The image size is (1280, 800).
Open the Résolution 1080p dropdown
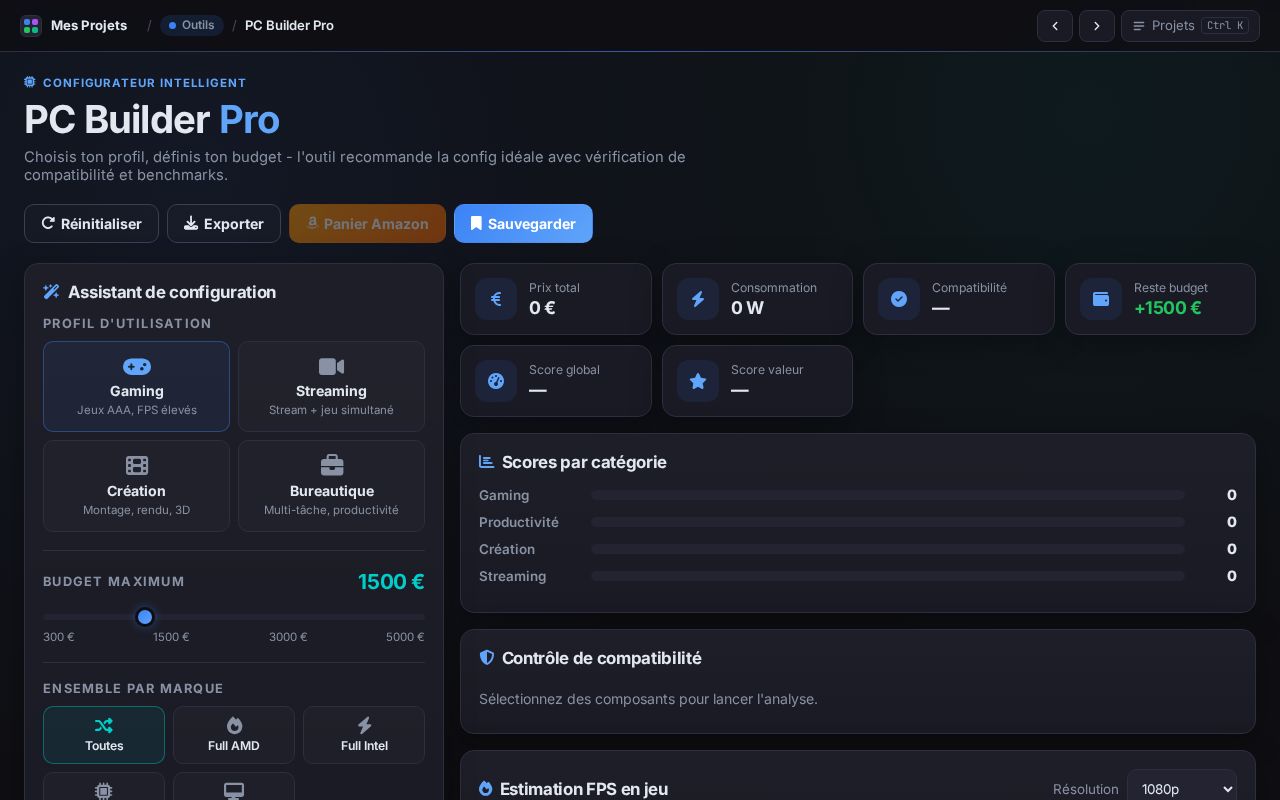tap(1182, 789)
